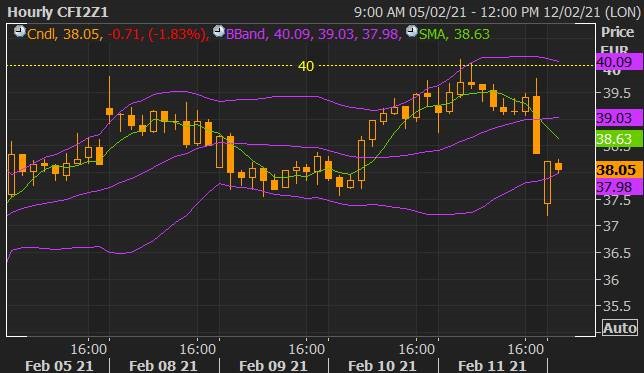Click the Price axis heading
Screen dimensions: 644x373
click(618, 32)
